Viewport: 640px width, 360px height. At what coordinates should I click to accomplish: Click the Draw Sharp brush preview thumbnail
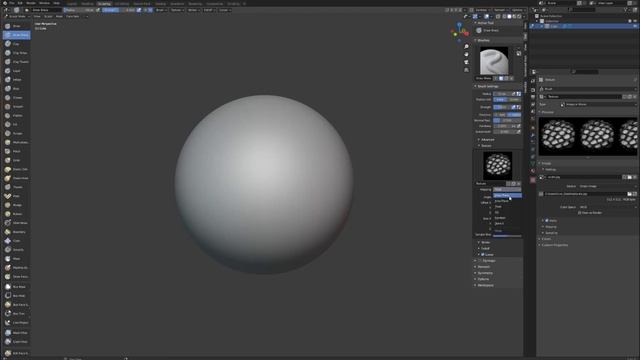point(494,61)
